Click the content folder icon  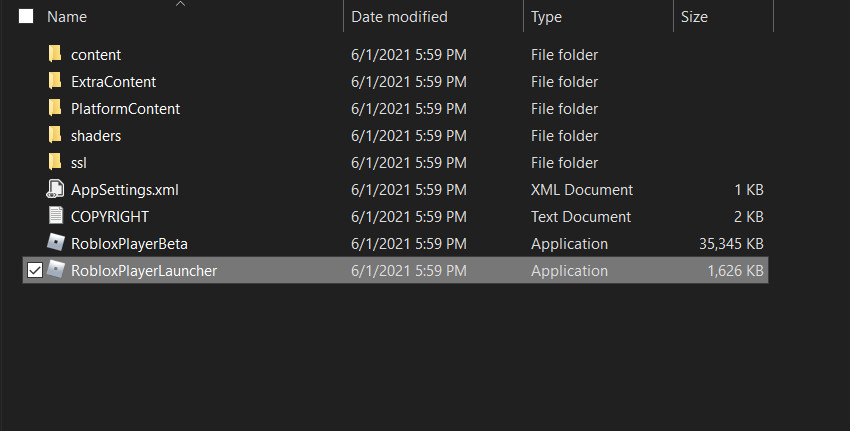click(x=55, y=54)
